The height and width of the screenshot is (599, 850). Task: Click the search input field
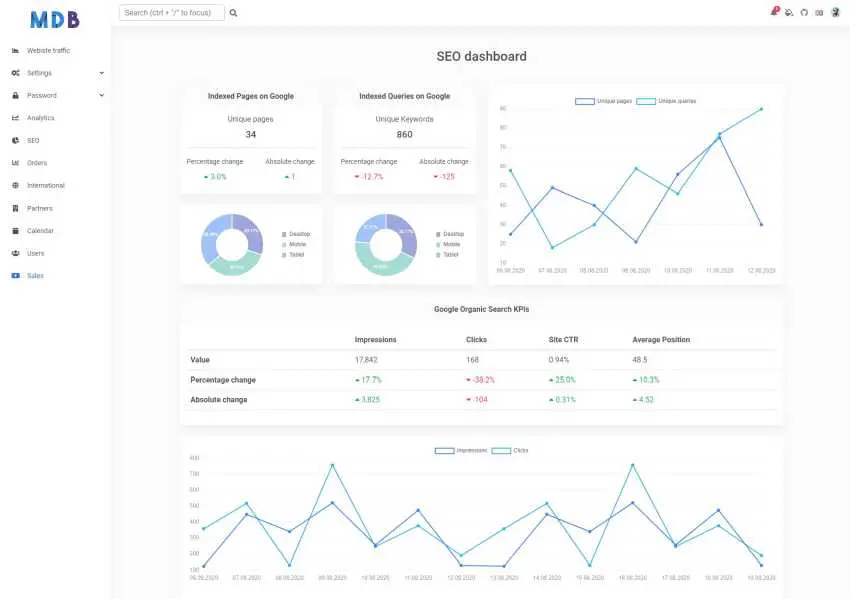click(170, 12)
